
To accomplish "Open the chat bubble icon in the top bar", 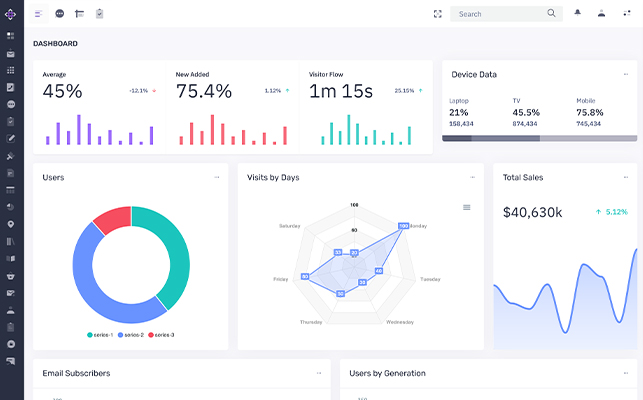I will 60,14.
